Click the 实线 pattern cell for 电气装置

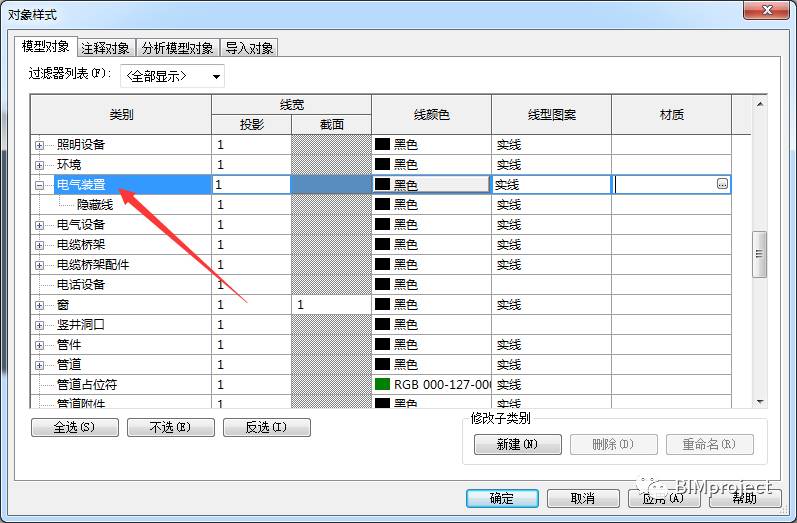coord(551,184)
